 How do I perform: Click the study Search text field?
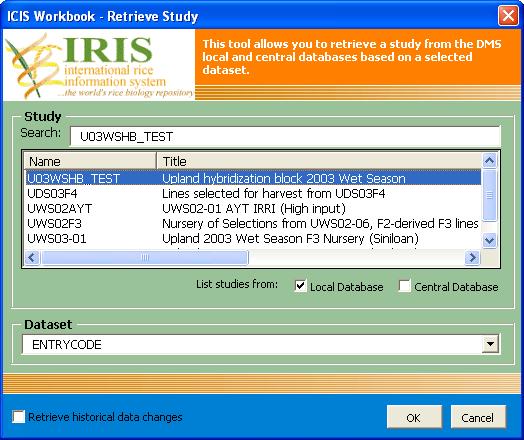pyautogui.click(x=285, y=136)
